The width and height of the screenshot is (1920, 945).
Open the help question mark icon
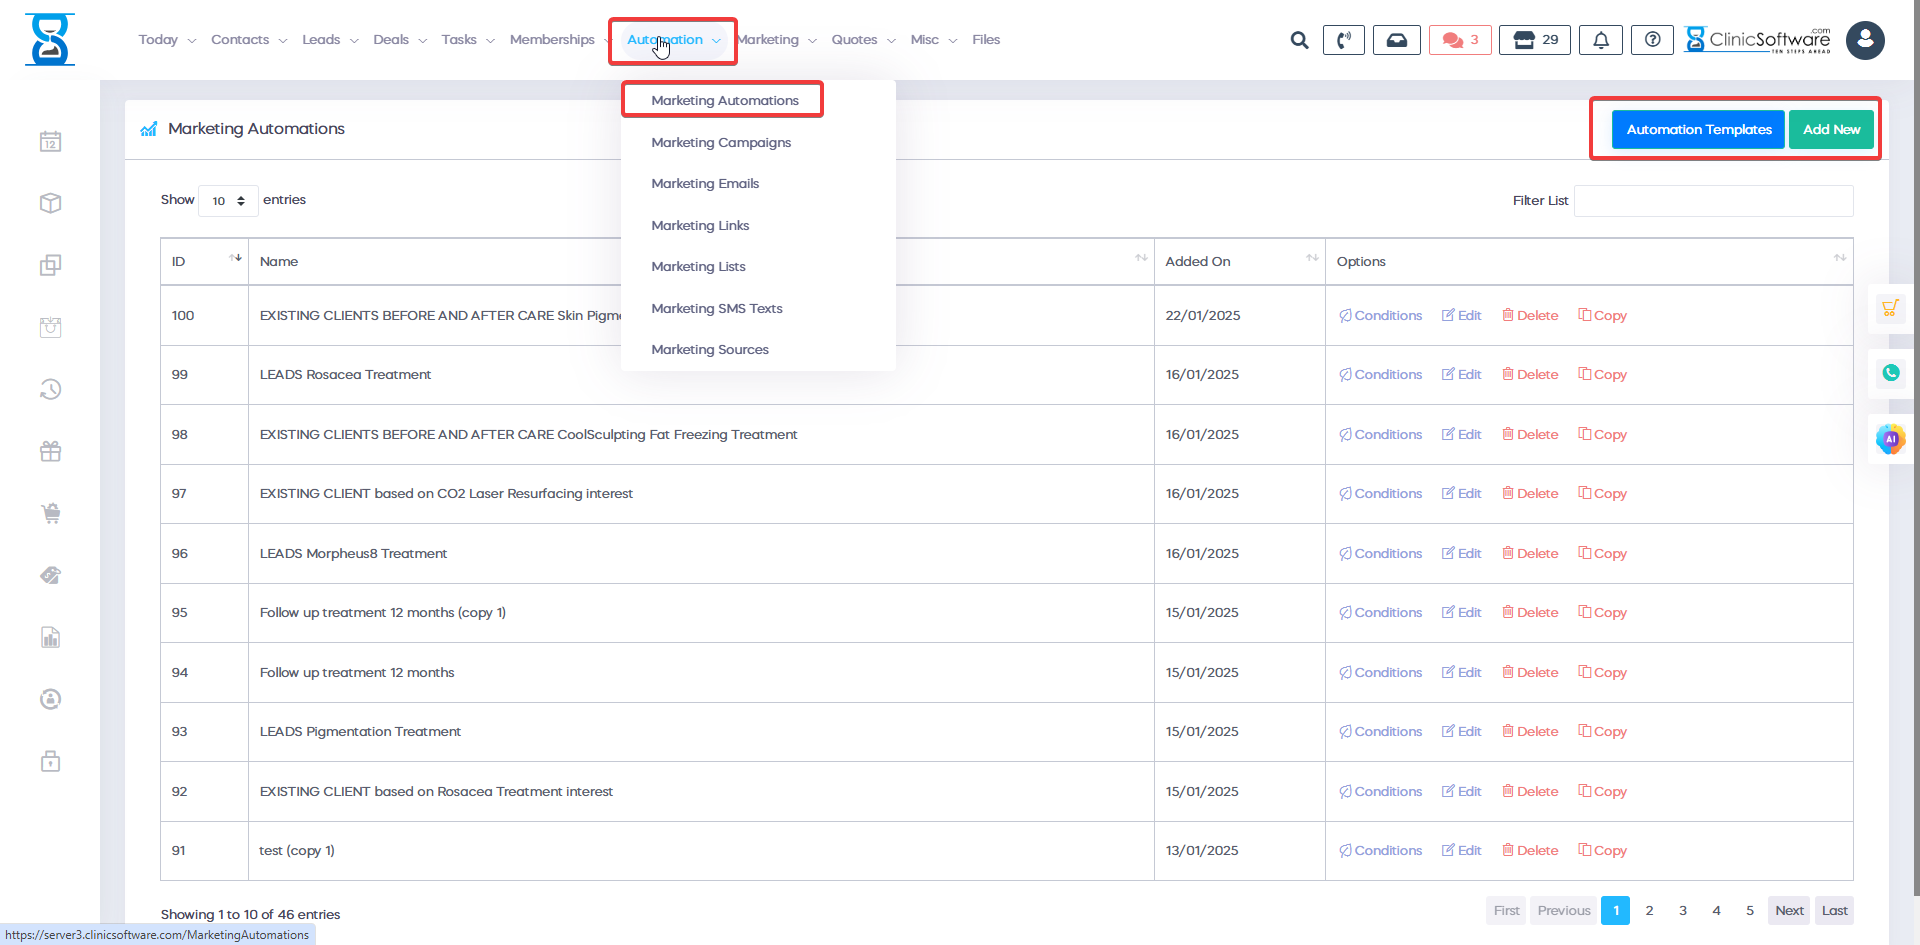coord(1652,40)
